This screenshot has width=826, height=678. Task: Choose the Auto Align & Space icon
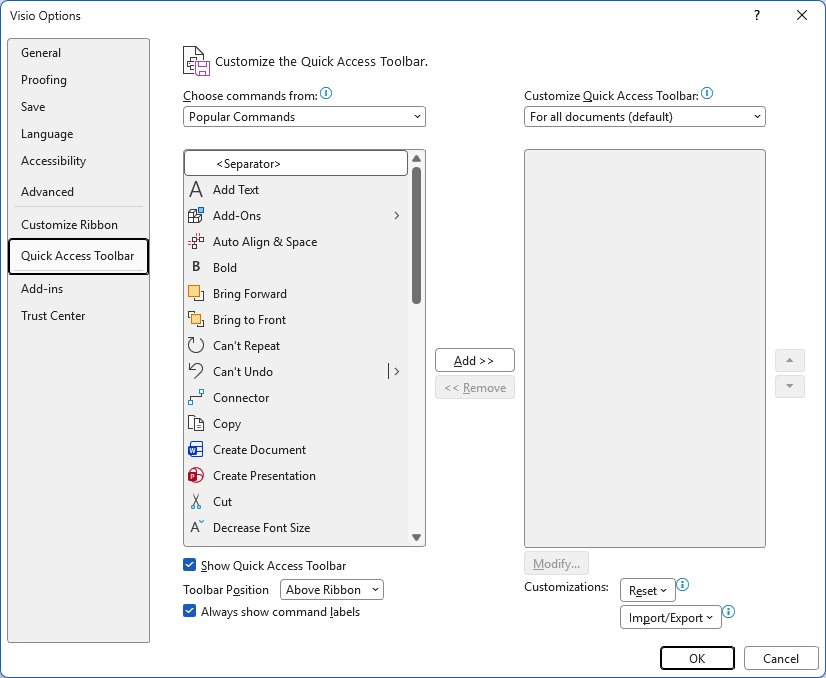coord(196,242)
